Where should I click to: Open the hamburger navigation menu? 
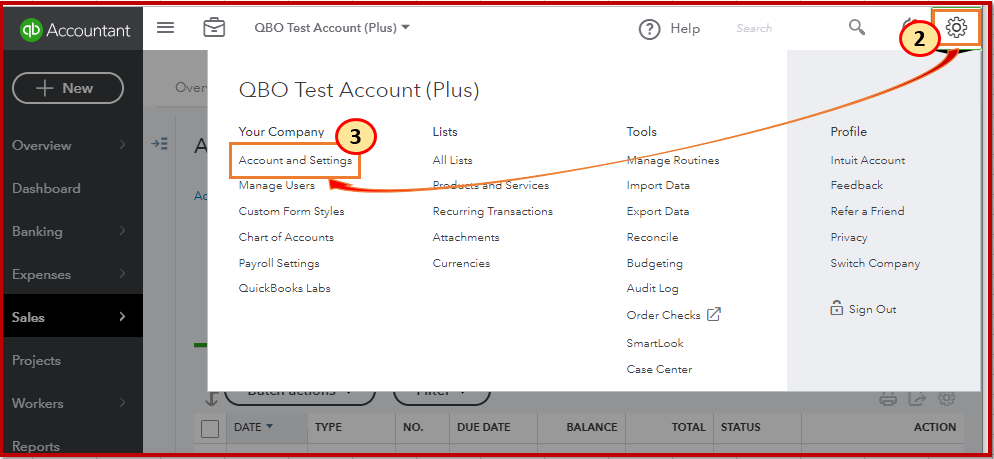click(166, 28)
